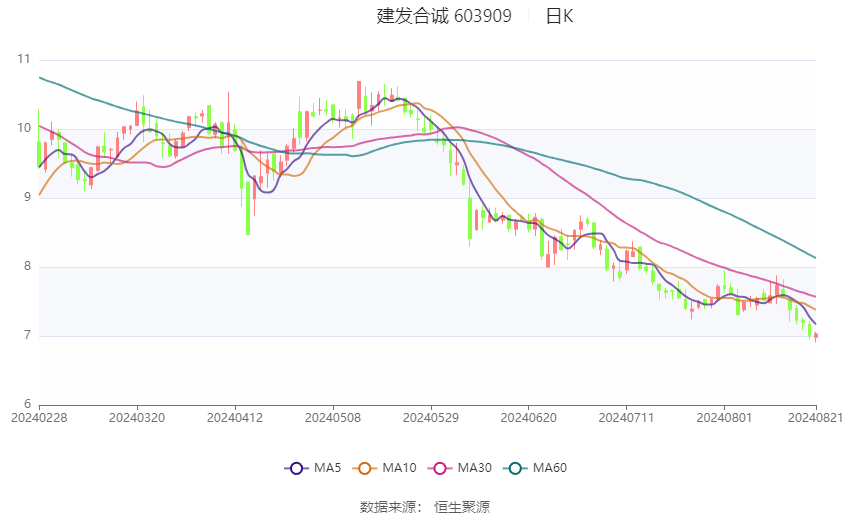Image resolution: width=850 pixels, height=517 pixels.
Task: Click the data source text 恒生聚源
Action: click(462, 507)
